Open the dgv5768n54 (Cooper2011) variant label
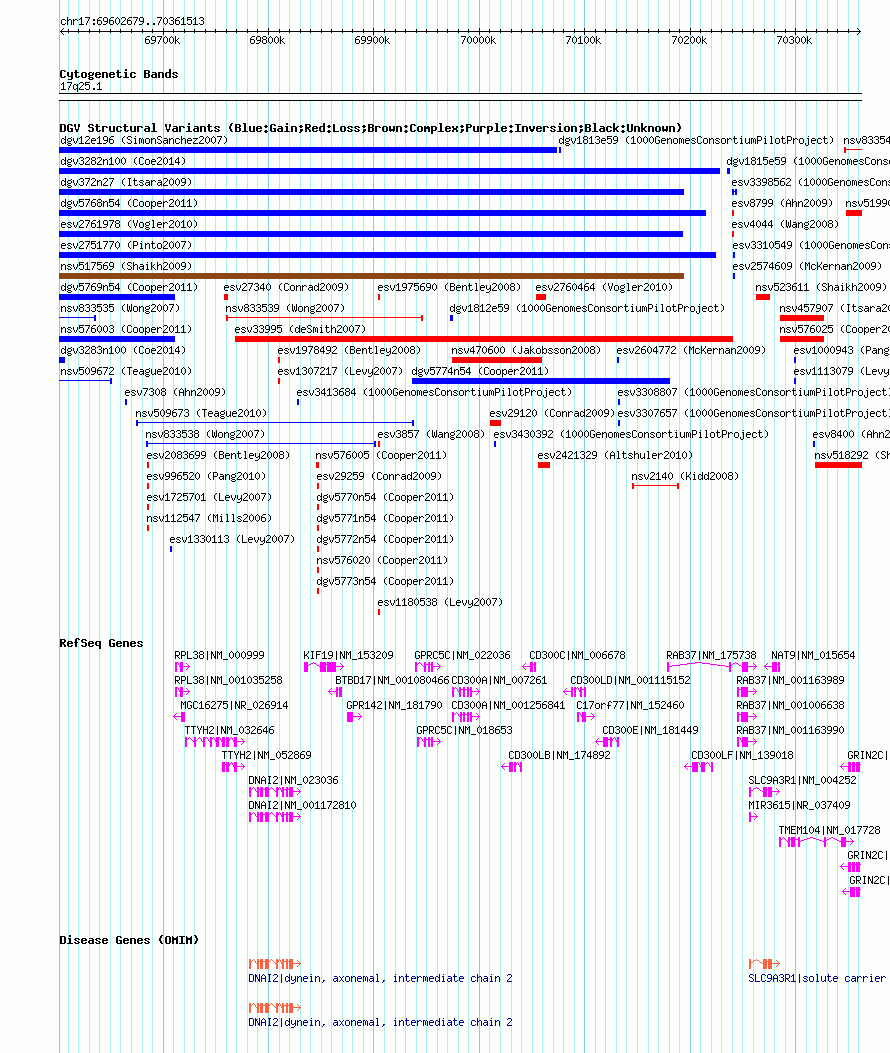Viewport: 890px width, 1053px height. click(128, 203)
